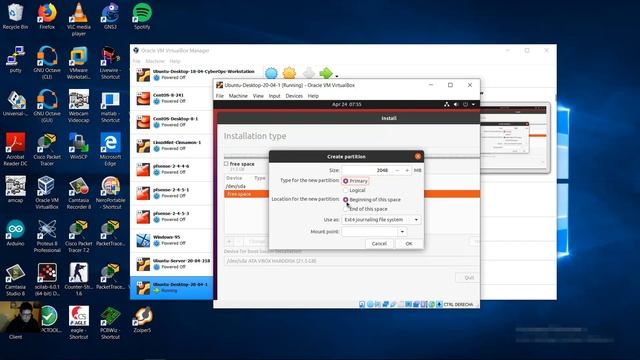Confirm Create partition with OK
Screen dimensions: 640x360
[409, 244]
